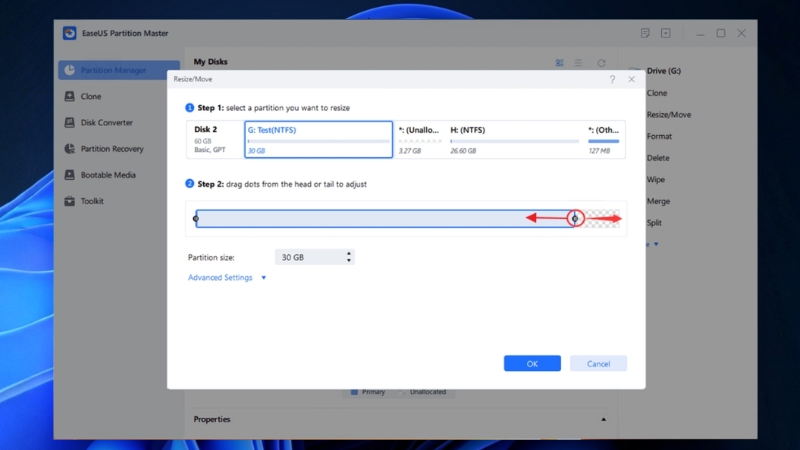Confirm the resize with the OK button
The image size is (800, 450).
pyautogui.click(x=532, y=363)
